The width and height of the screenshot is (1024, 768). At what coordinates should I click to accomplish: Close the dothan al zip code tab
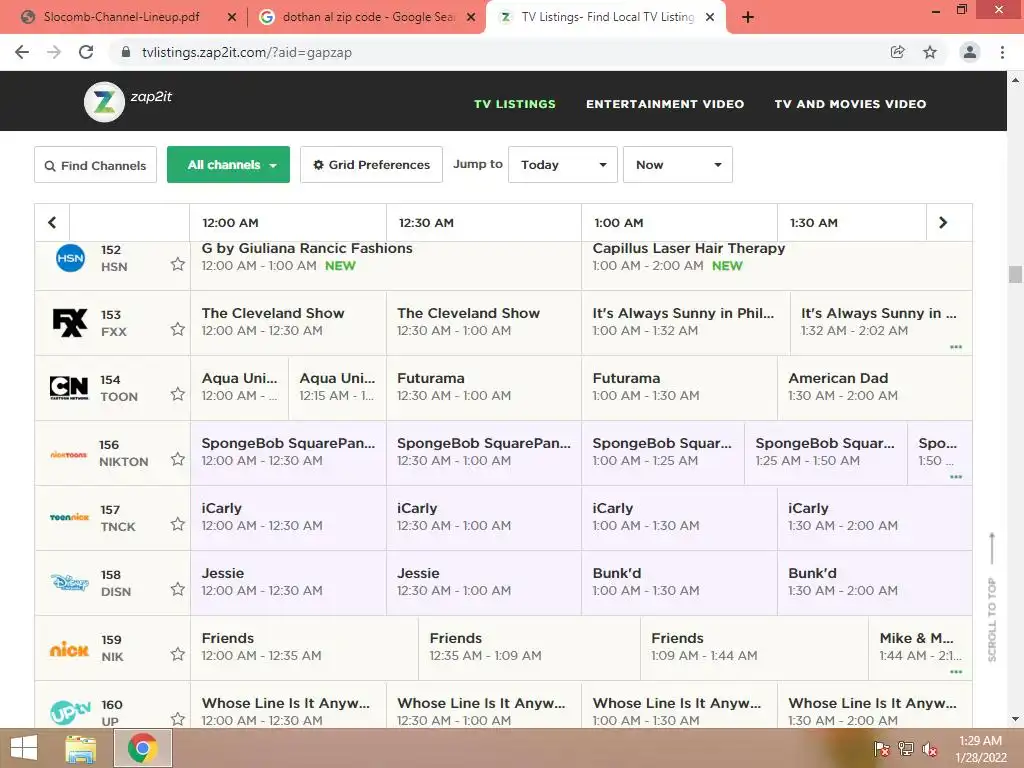pos(471,17)
